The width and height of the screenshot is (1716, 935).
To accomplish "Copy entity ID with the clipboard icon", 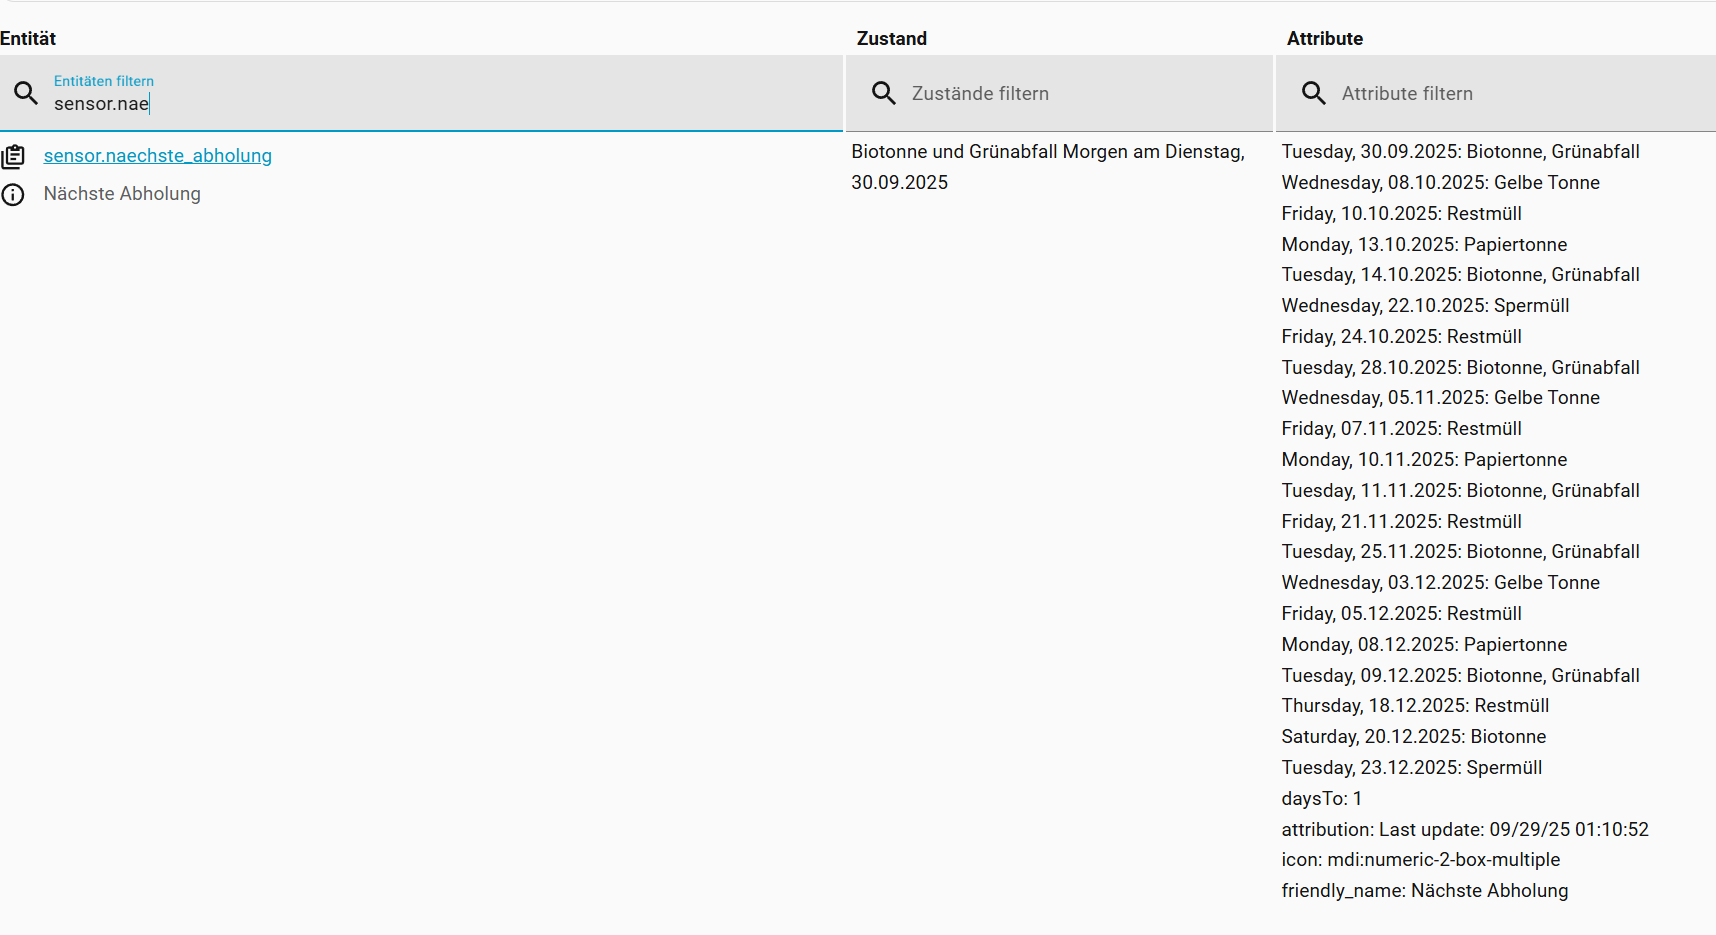I will [x=13, y=157].
